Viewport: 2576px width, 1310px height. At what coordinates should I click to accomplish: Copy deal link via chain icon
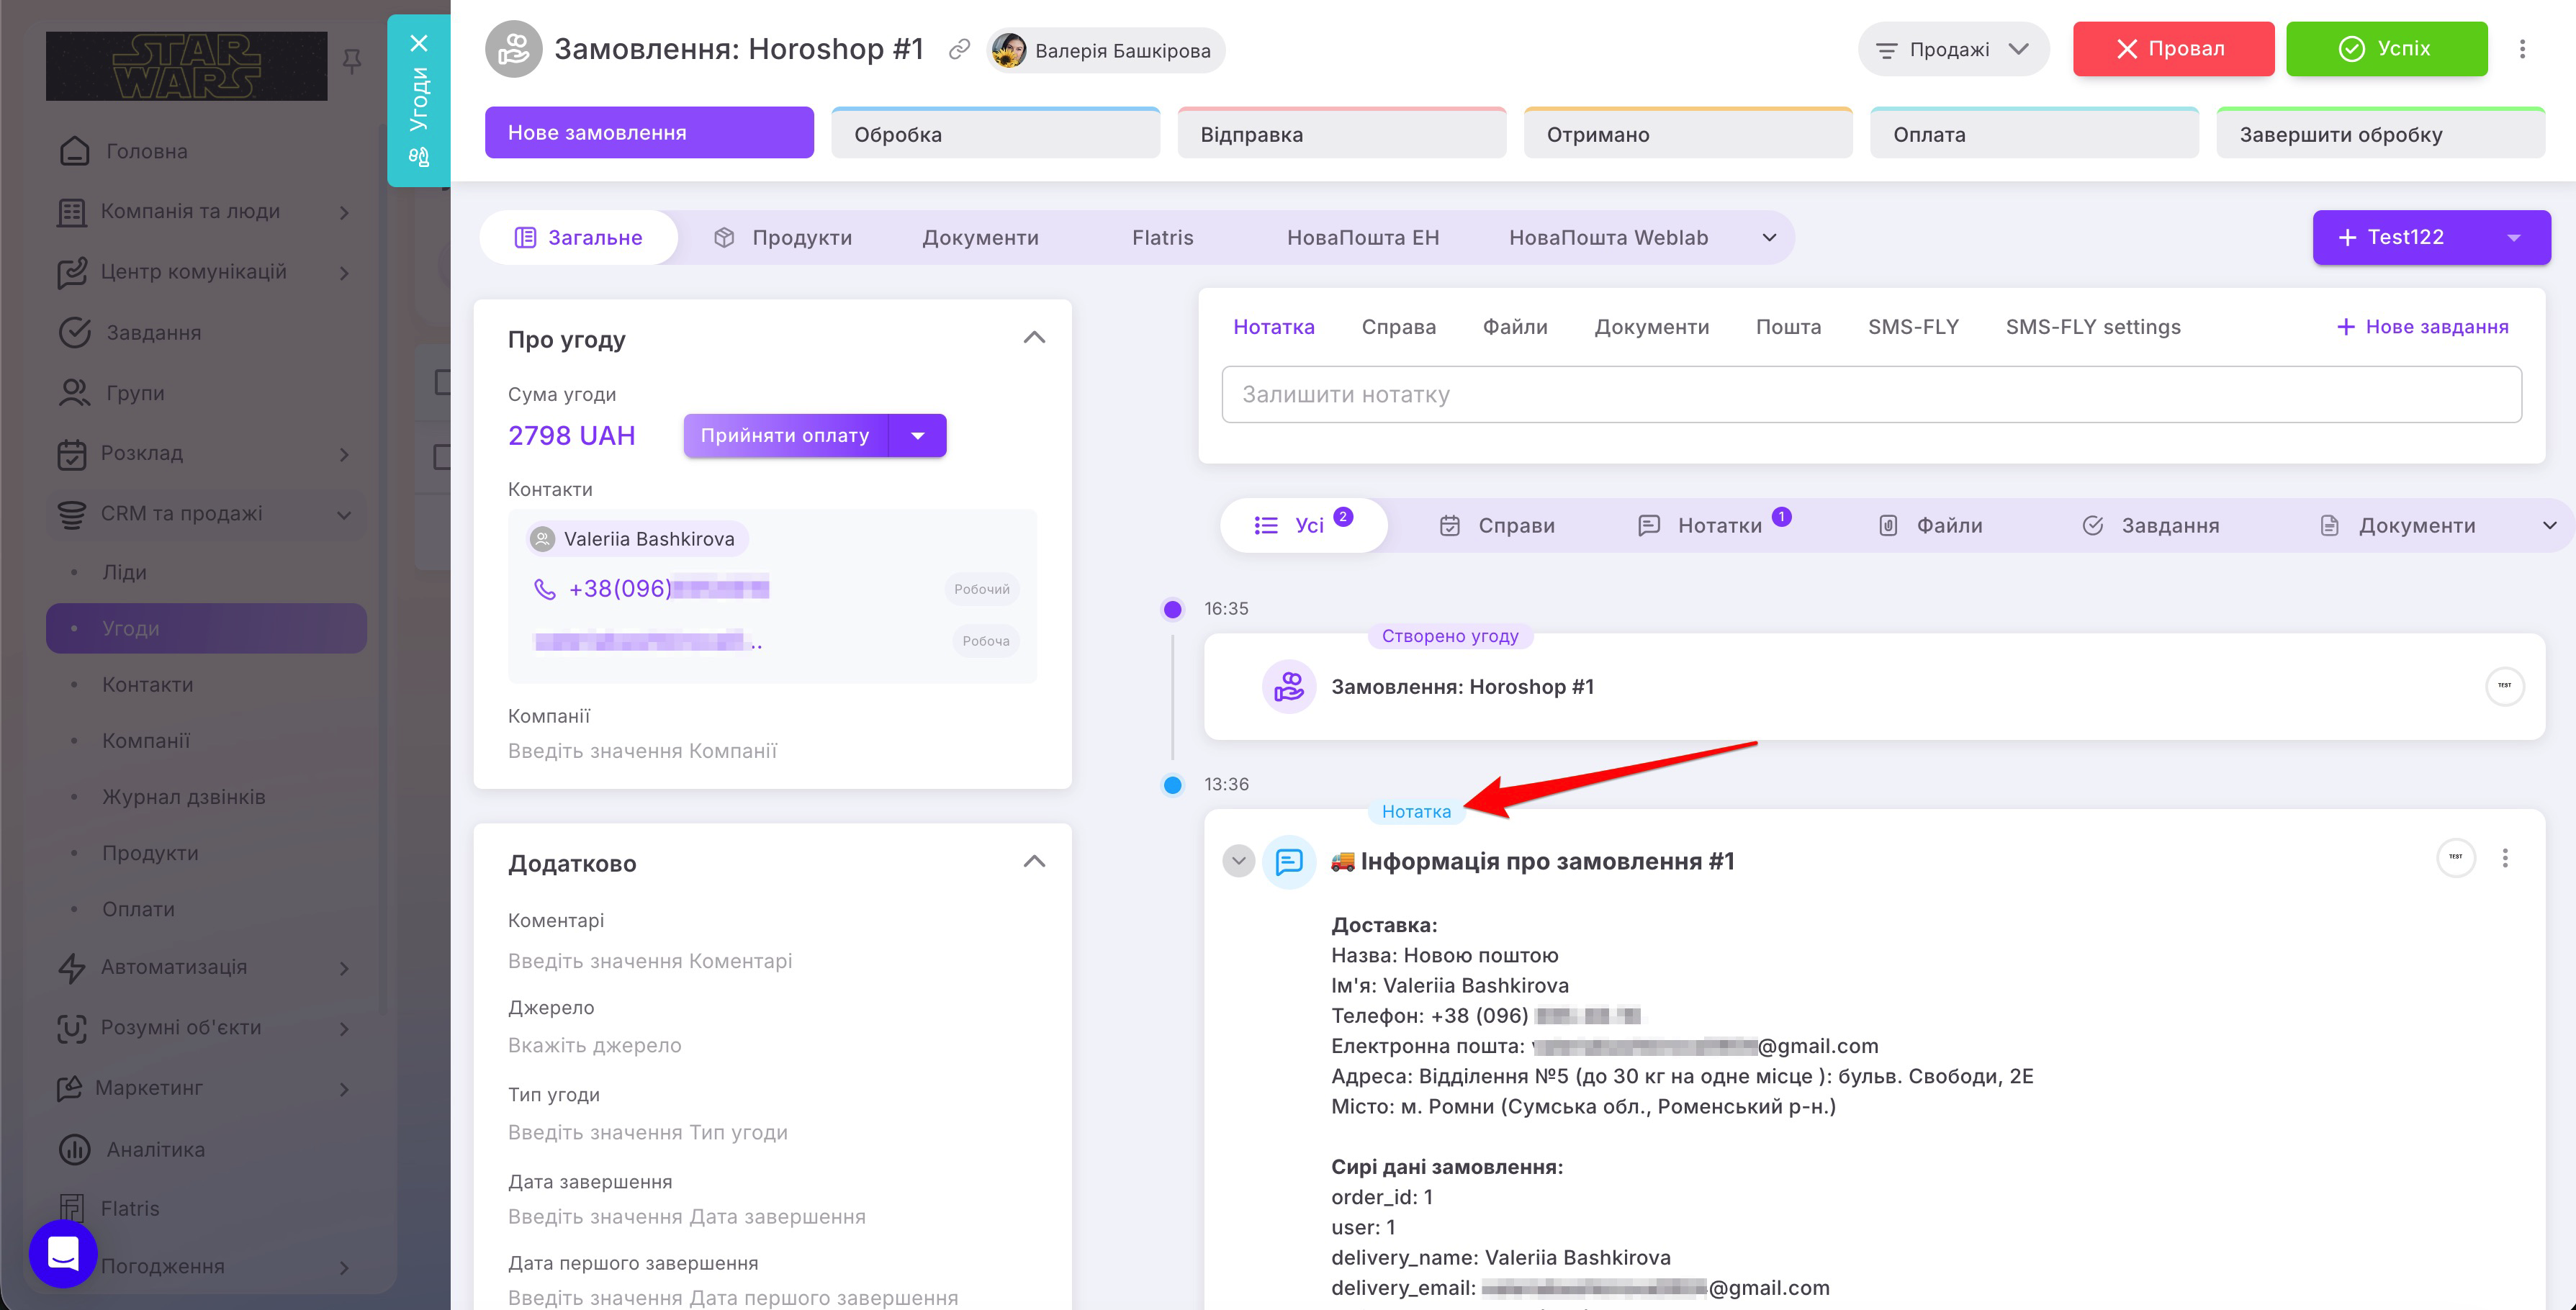click(959, 49)
